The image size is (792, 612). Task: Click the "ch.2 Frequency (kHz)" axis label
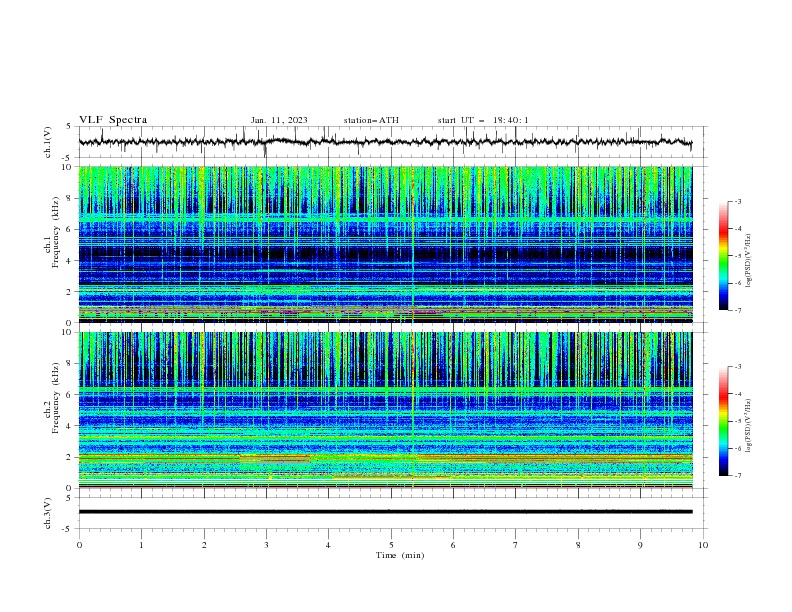[52, 398]
